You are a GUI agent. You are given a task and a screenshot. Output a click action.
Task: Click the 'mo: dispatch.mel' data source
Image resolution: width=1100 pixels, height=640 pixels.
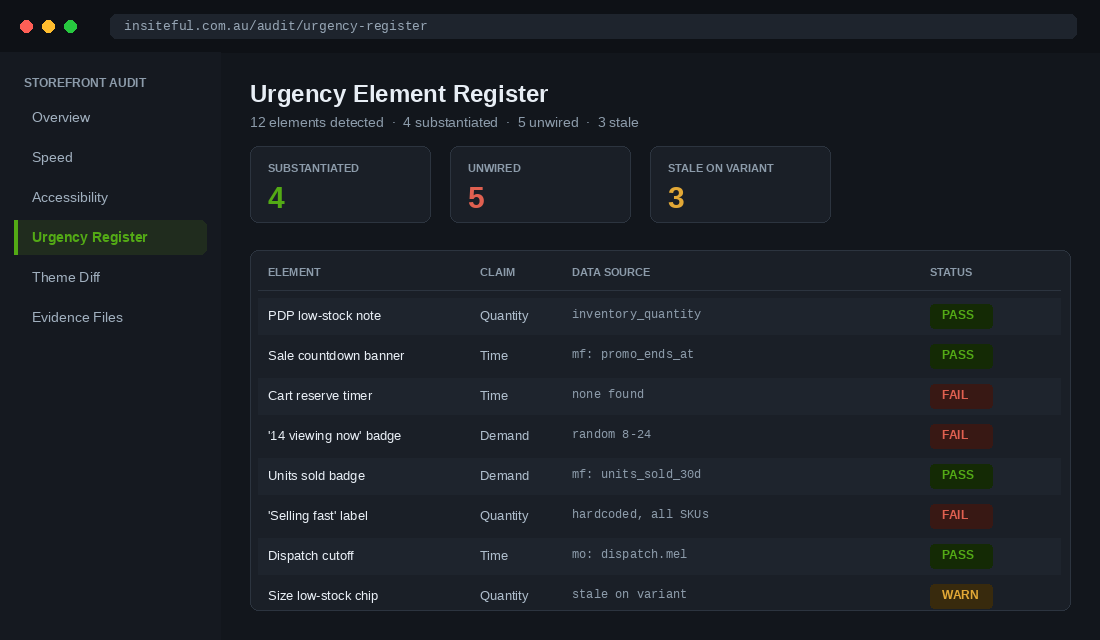pos(629,554)
